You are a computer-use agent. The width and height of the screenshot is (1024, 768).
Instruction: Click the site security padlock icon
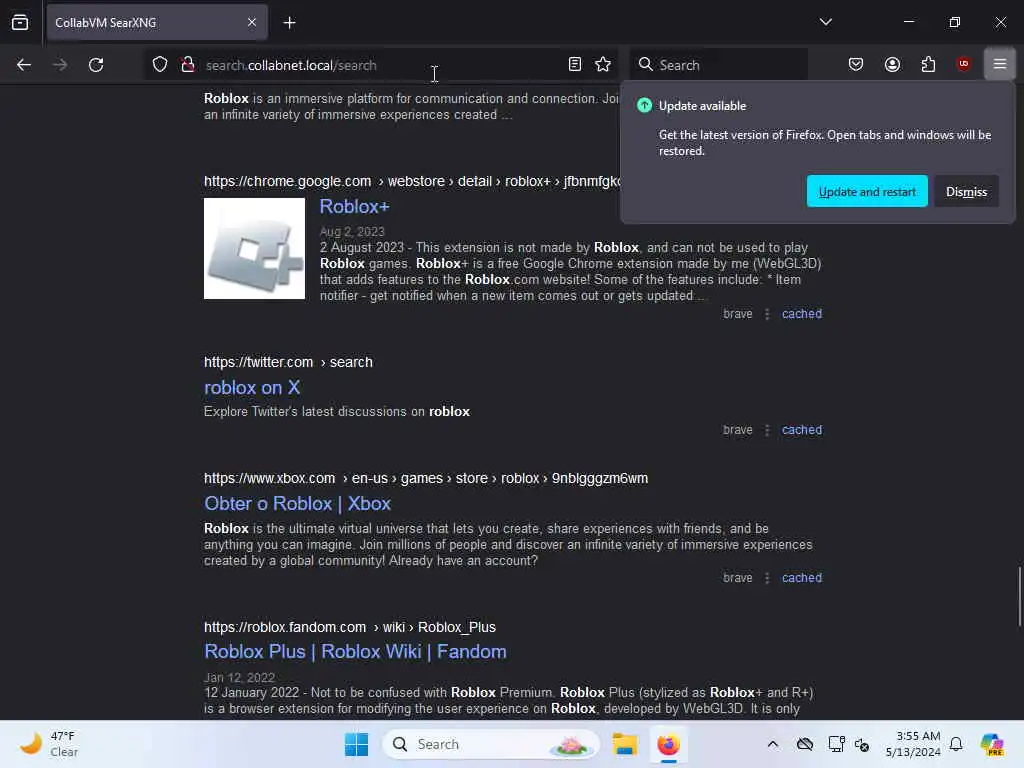pyautogui.click(x=188, y=65)
